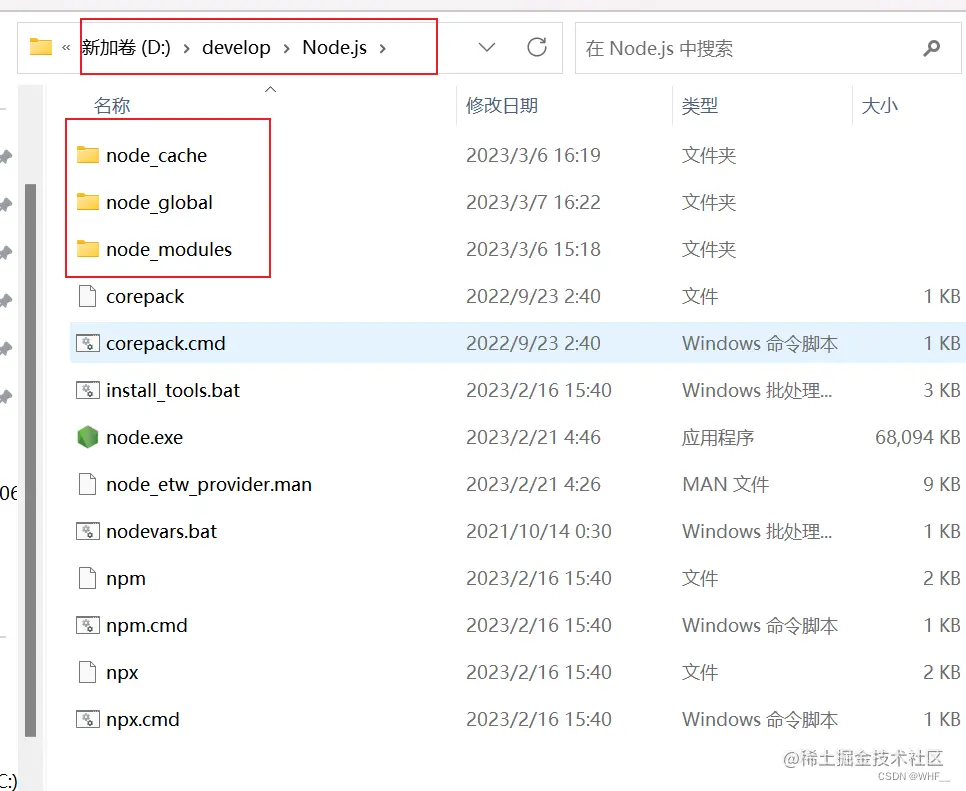Select npx.cmd file name

[x=142, y=720]
